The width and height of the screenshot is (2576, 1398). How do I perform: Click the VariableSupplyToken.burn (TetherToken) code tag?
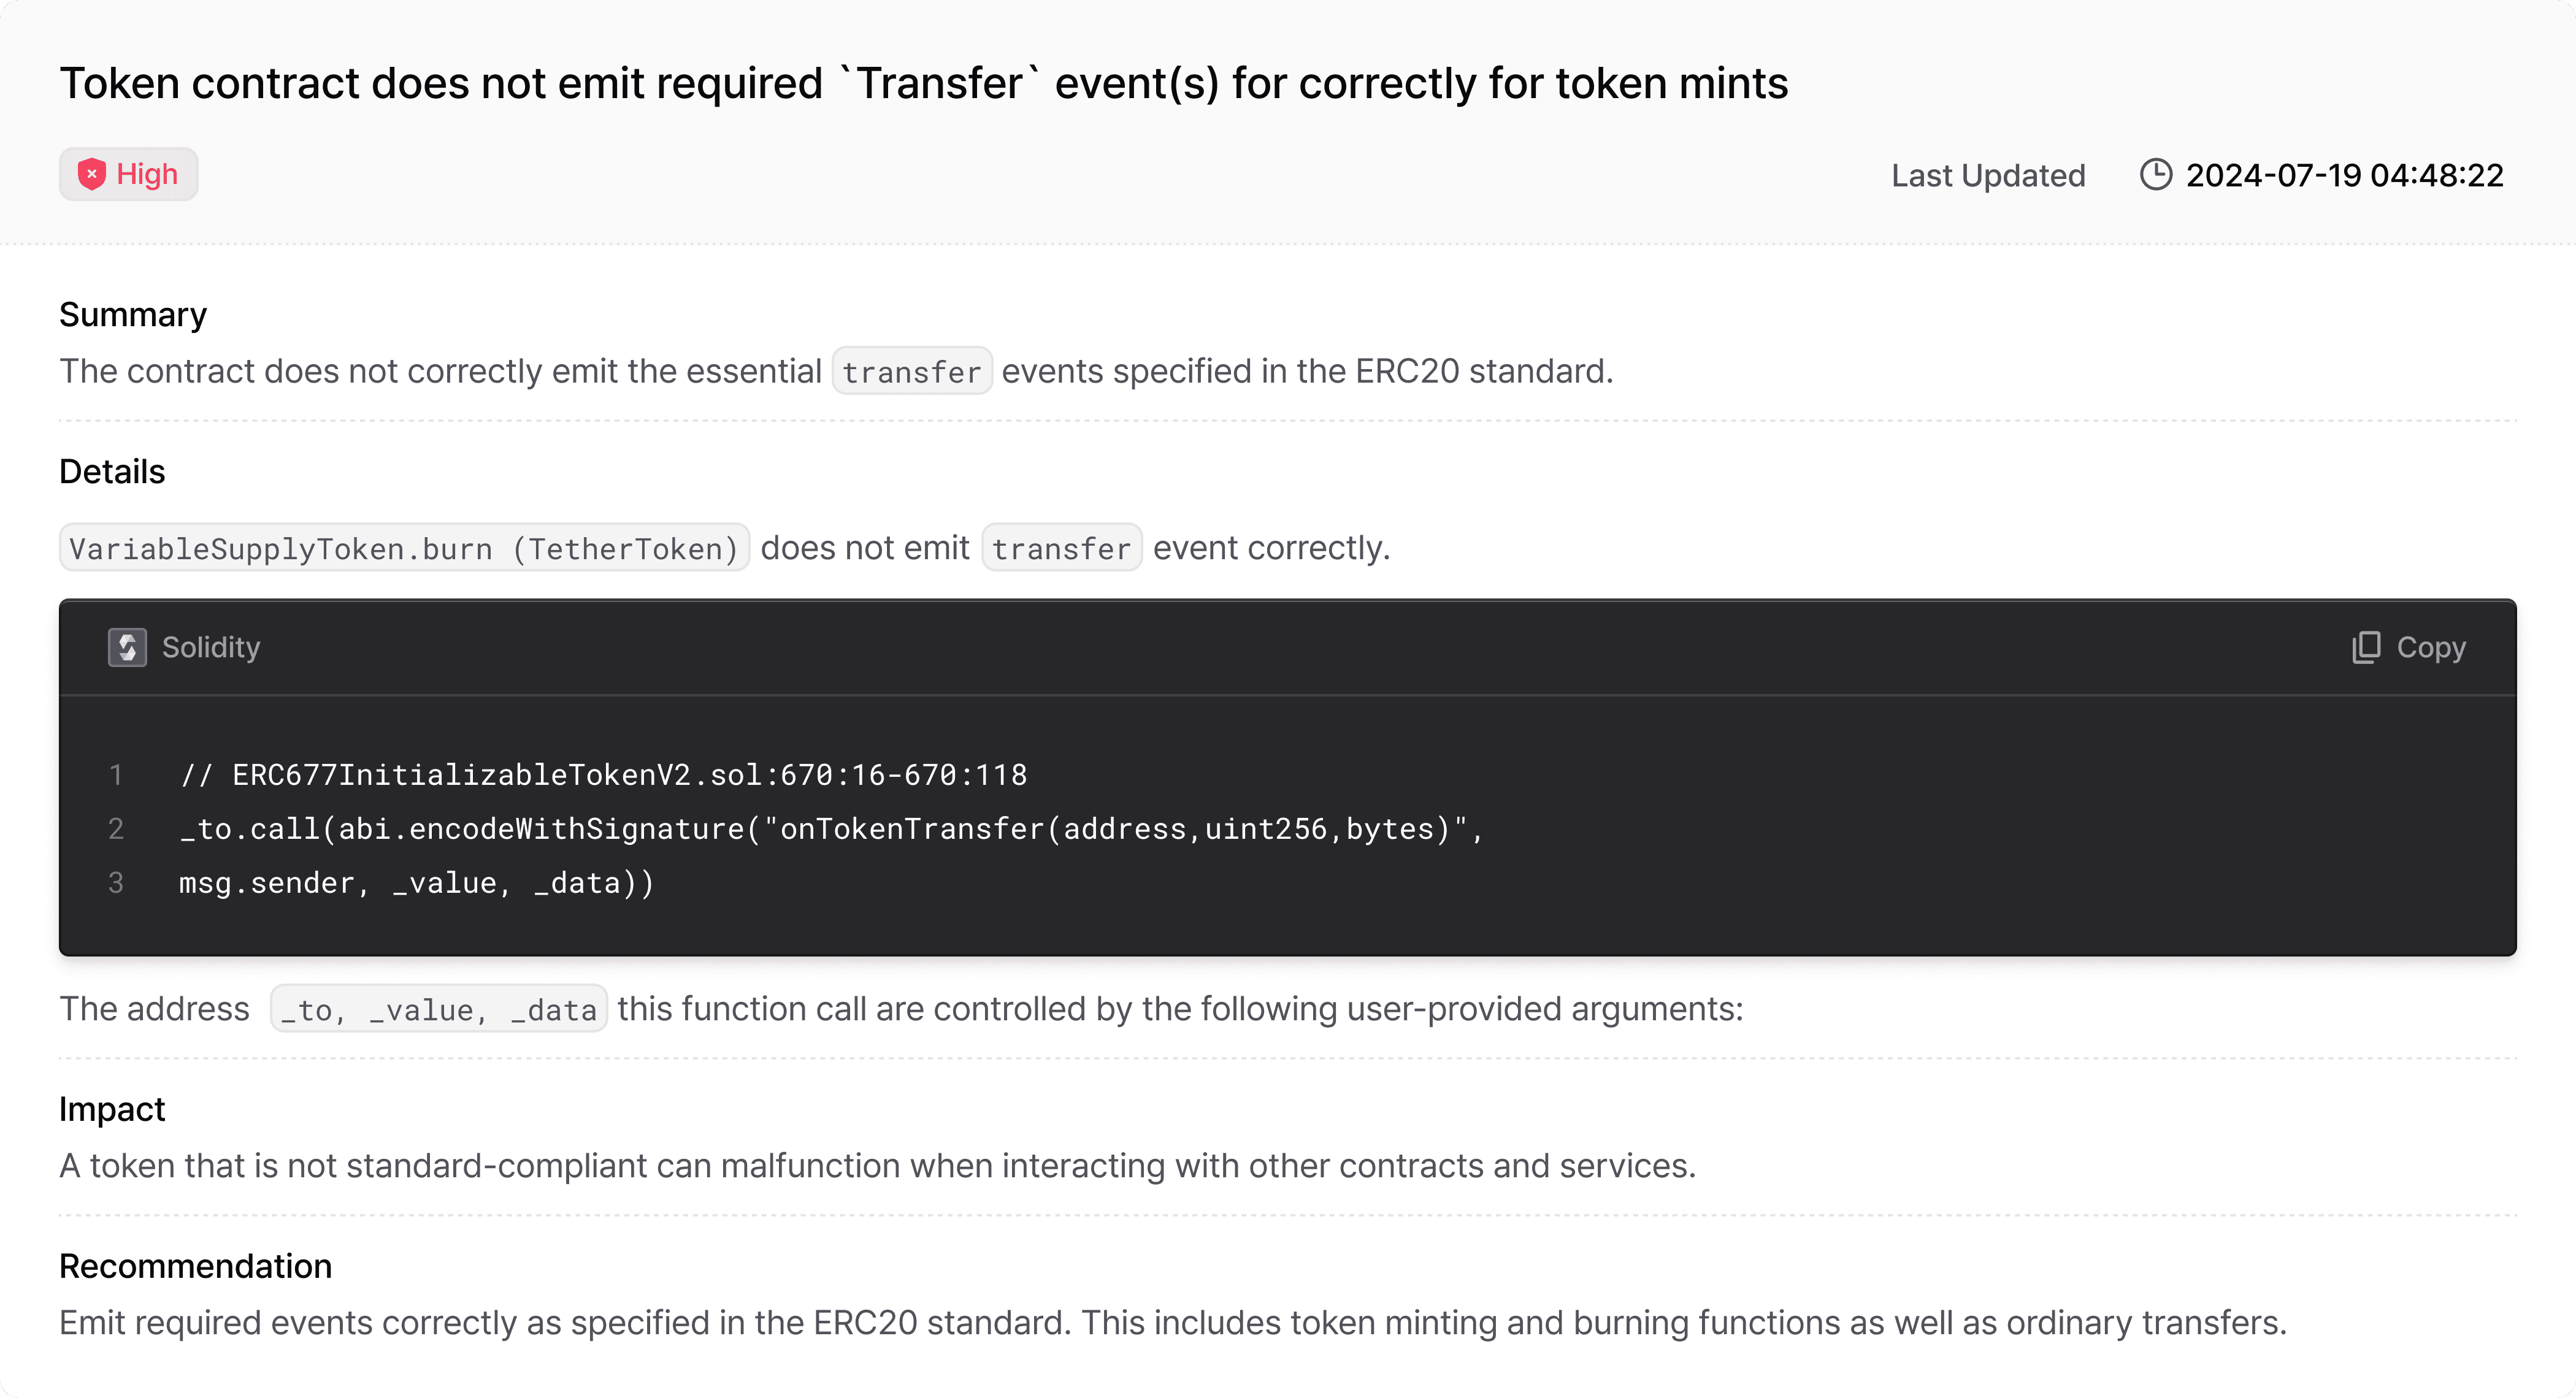click(x=404, y=548)
